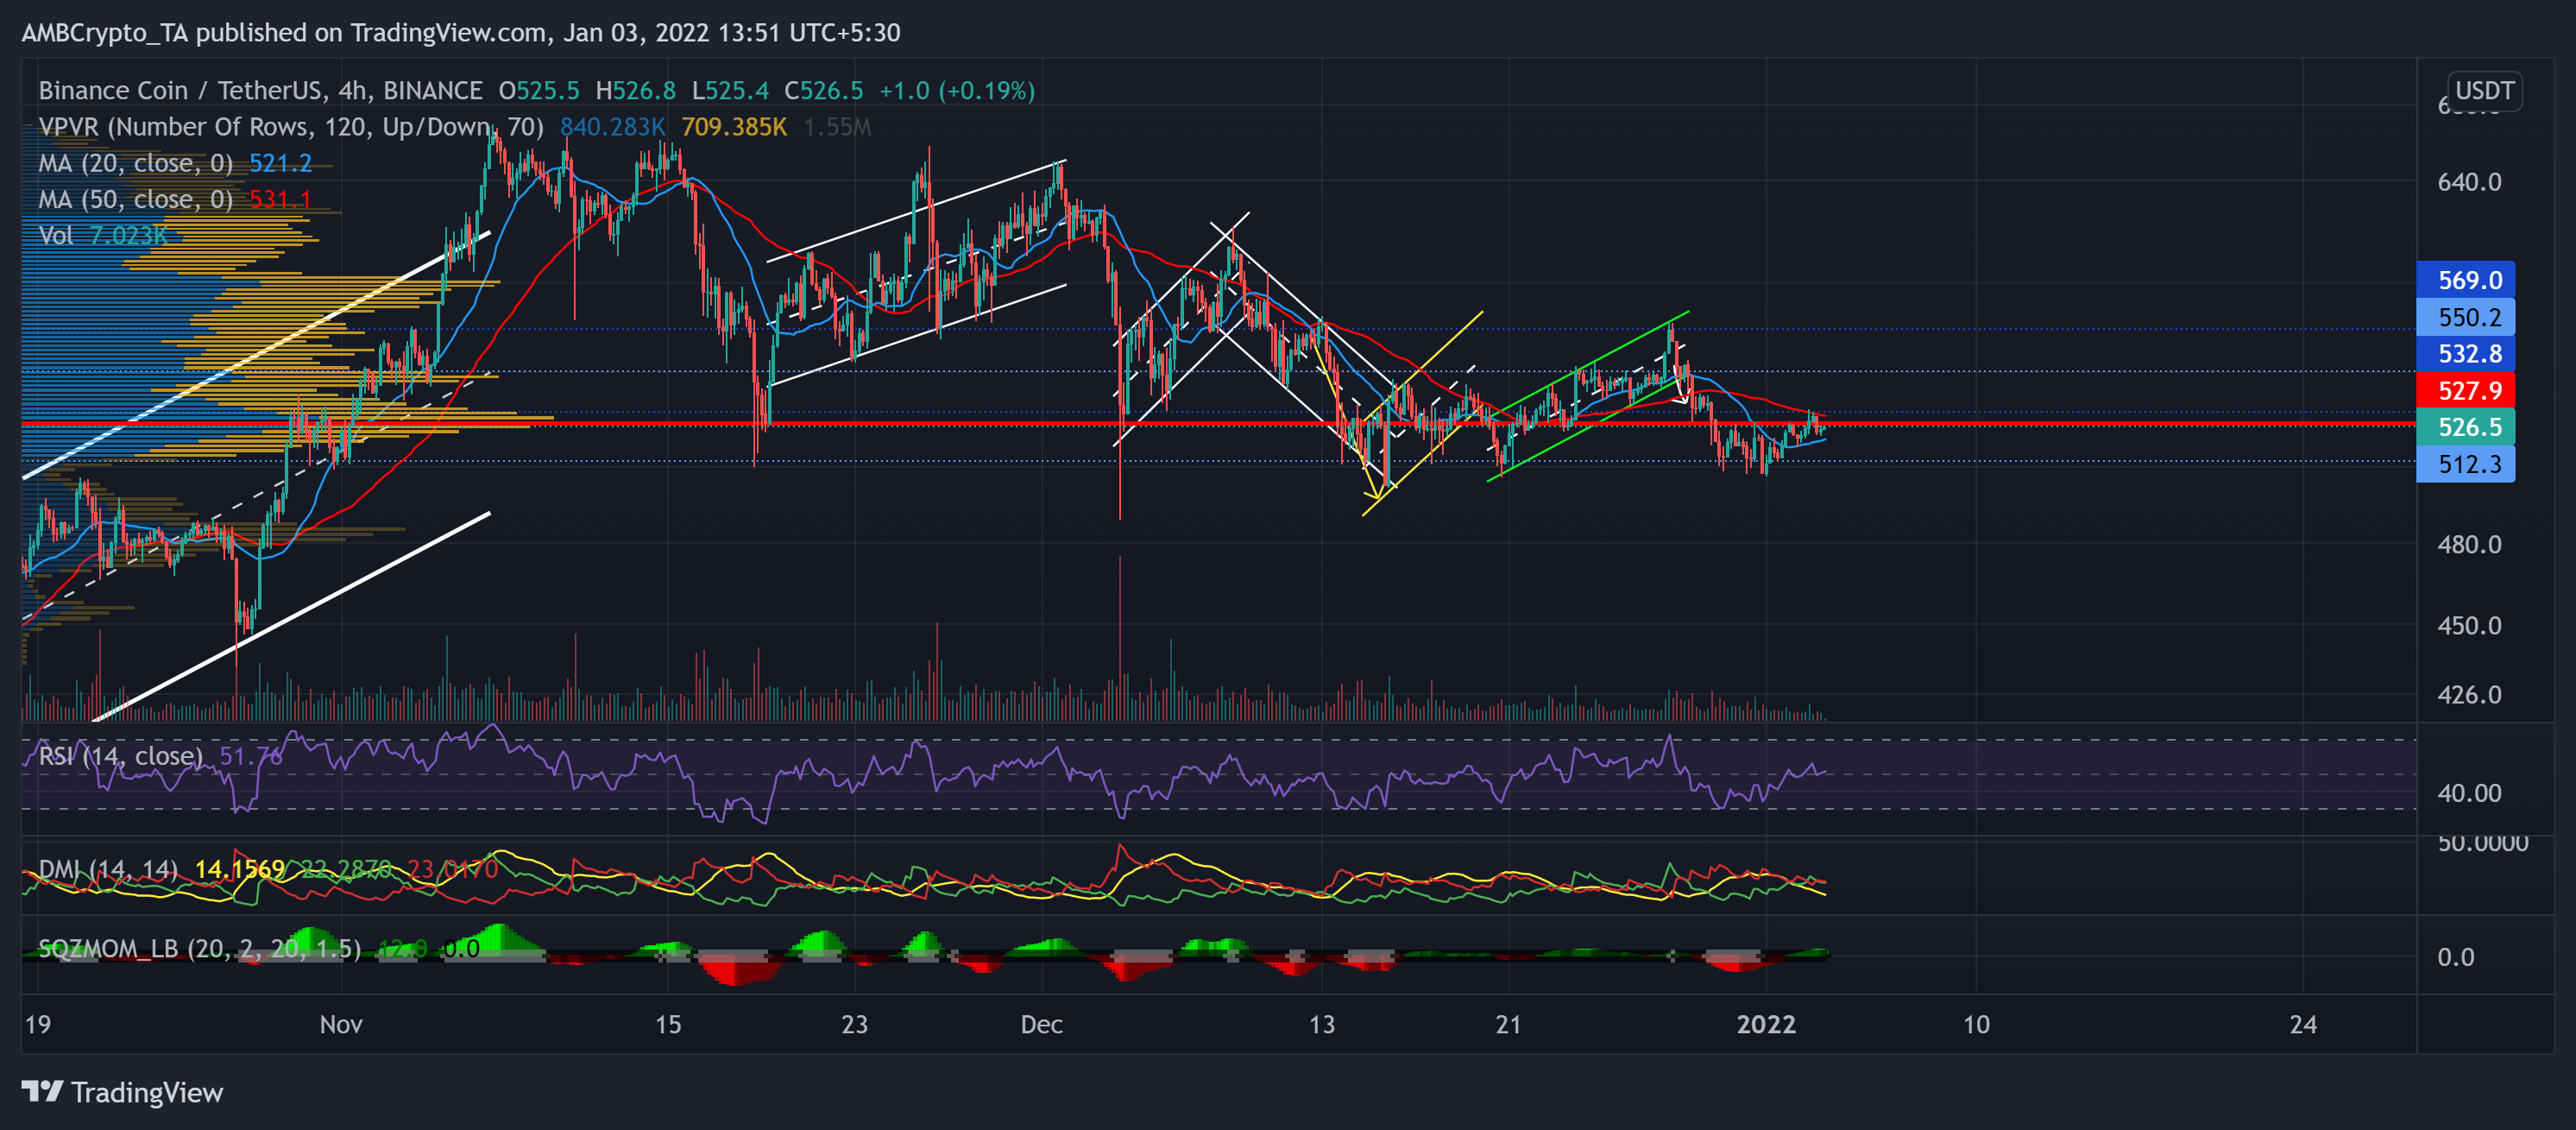
Task: Click the 426.0 price axis value
Action: [x=2469, y=695]
